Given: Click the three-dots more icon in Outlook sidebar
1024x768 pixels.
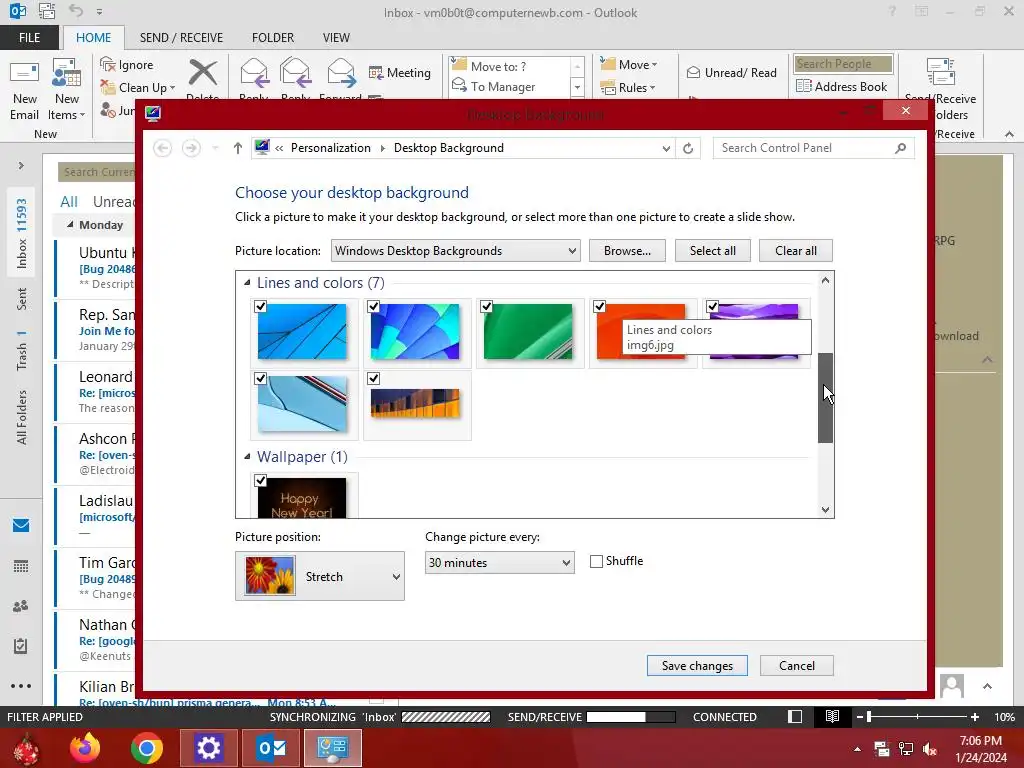Looking at the screenshot, I should point(21,686).
